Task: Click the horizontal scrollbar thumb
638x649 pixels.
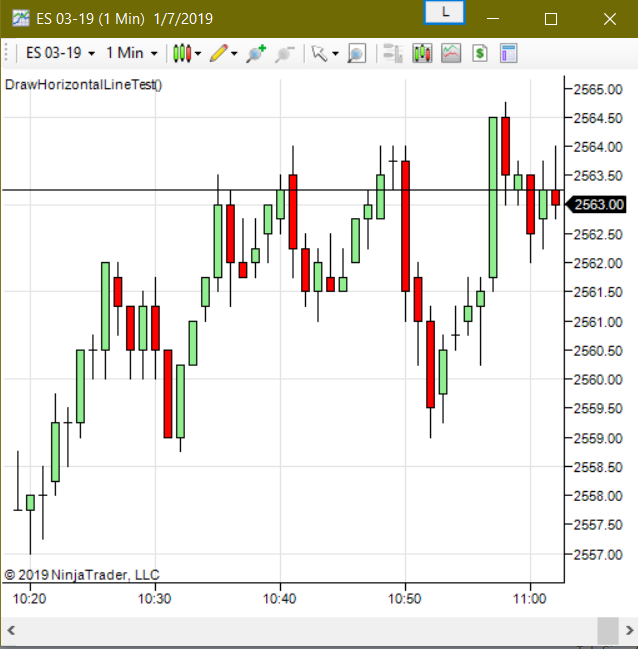Action: pos(608,630)
